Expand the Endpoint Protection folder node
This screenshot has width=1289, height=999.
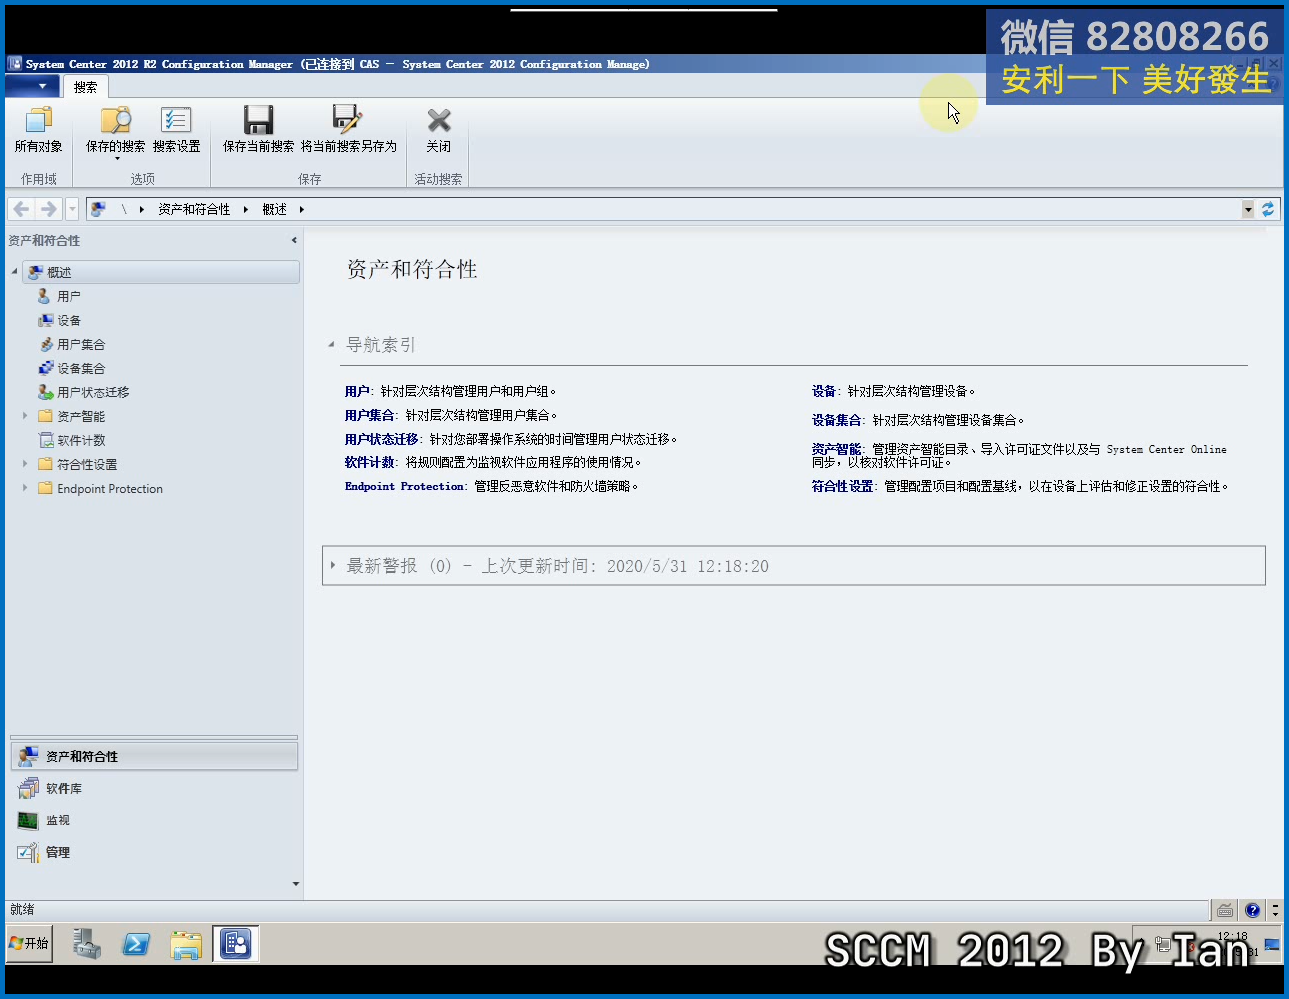pyautogui.click(x=25, y=488)
